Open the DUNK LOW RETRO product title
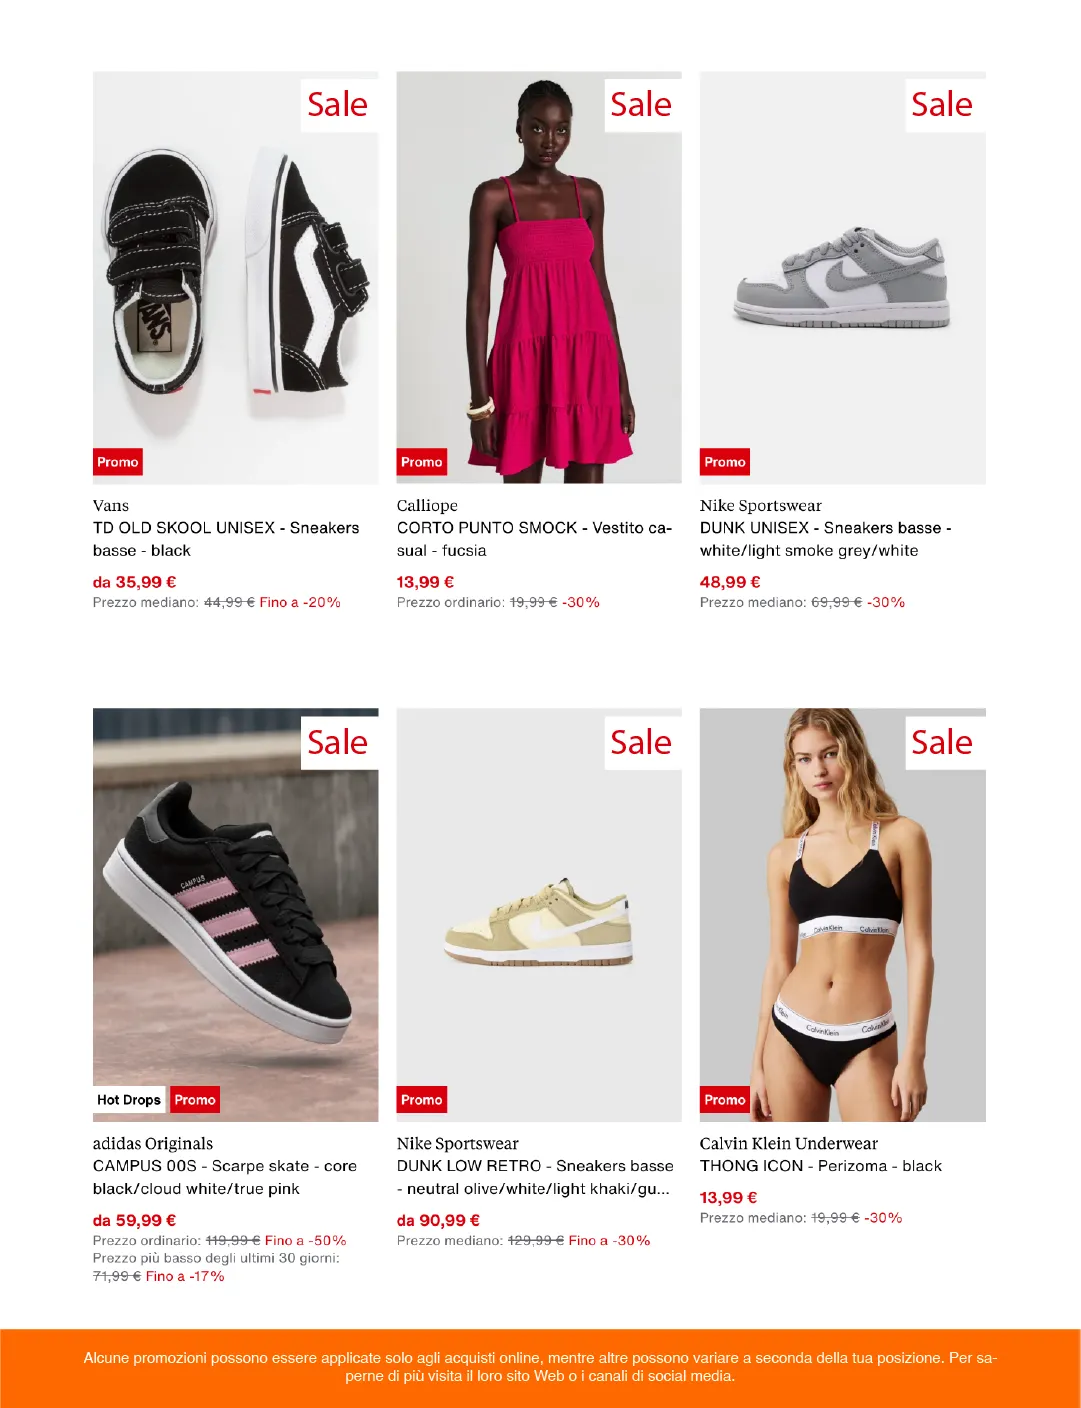The image size is (1081, 1408). (x=535, y=1177)
